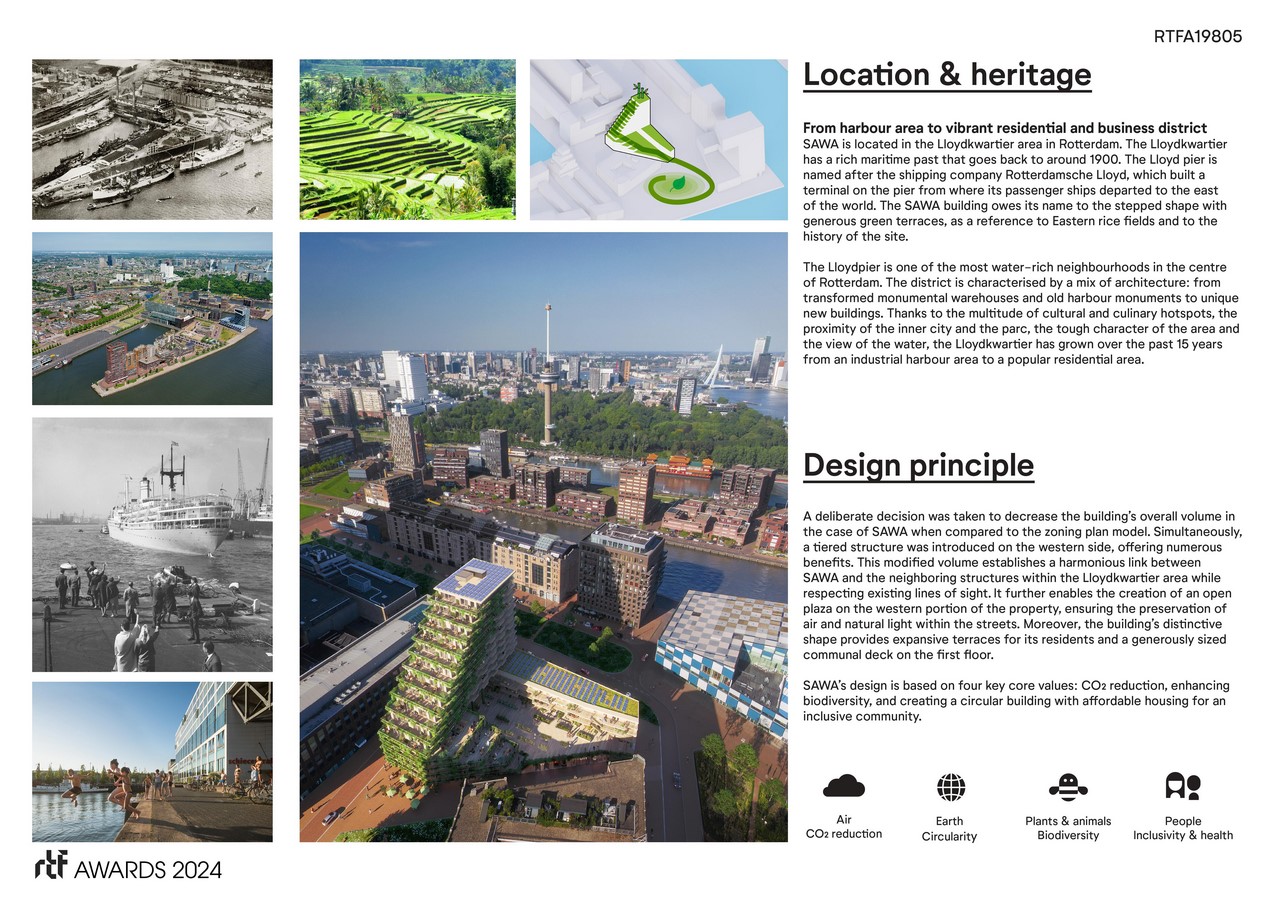Click the Location & heritage heading
Image resolution: width=1273 pixels, height=900 pixels.
click(946, 75)
